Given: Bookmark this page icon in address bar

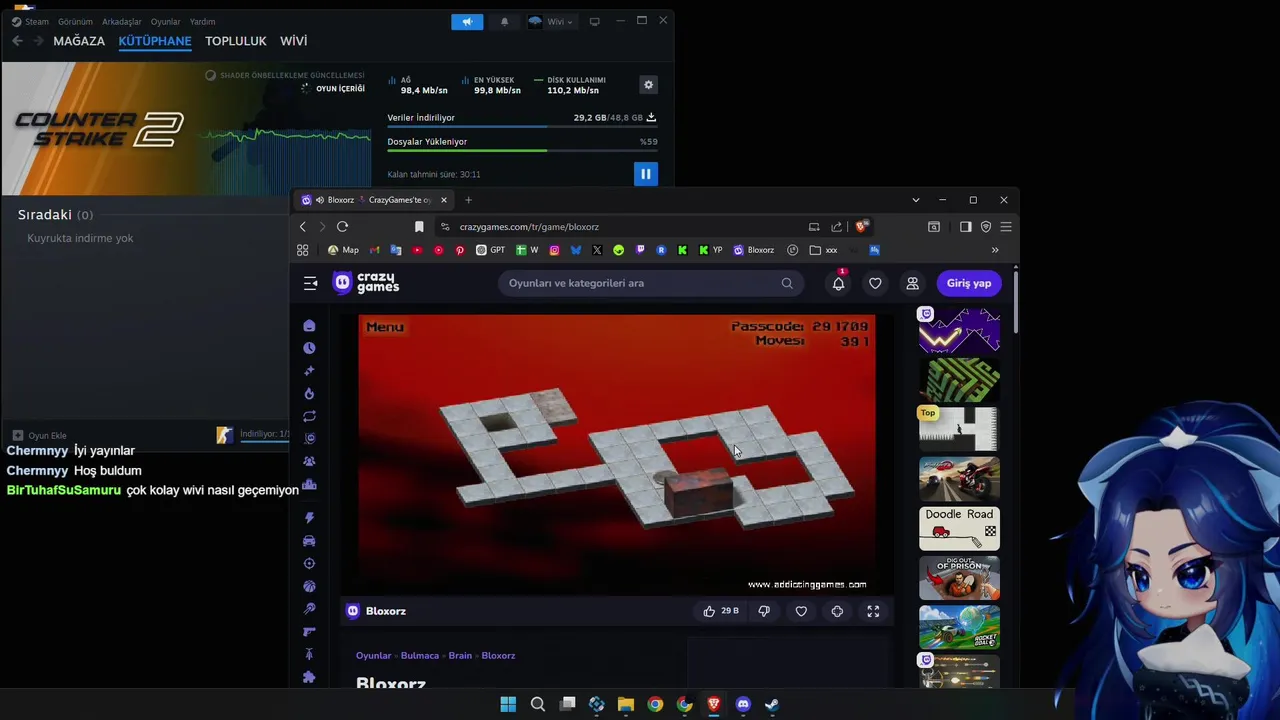Looking at the screenshot, I should tap(419, 227).
